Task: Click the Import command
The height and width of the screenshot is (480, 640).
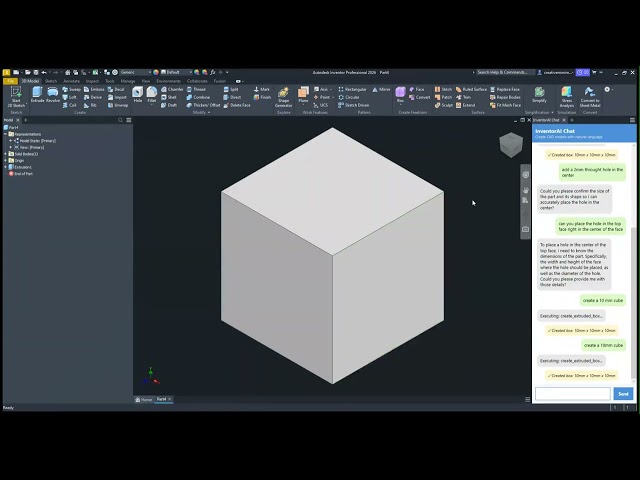Action: click(x=117, y=97)
